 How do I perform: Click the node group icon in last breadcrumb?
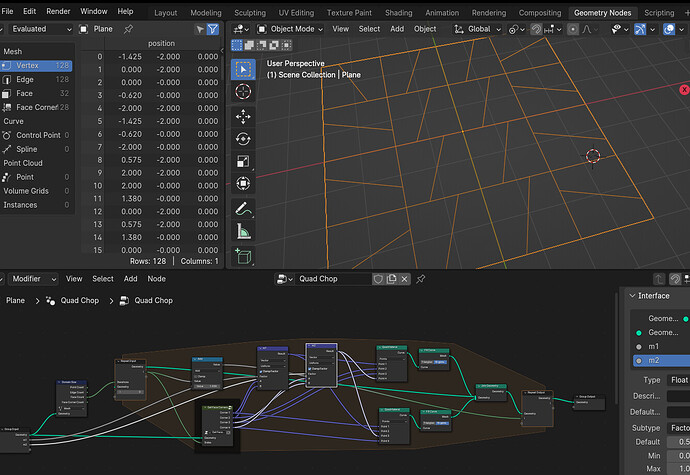tap(125, 301)
